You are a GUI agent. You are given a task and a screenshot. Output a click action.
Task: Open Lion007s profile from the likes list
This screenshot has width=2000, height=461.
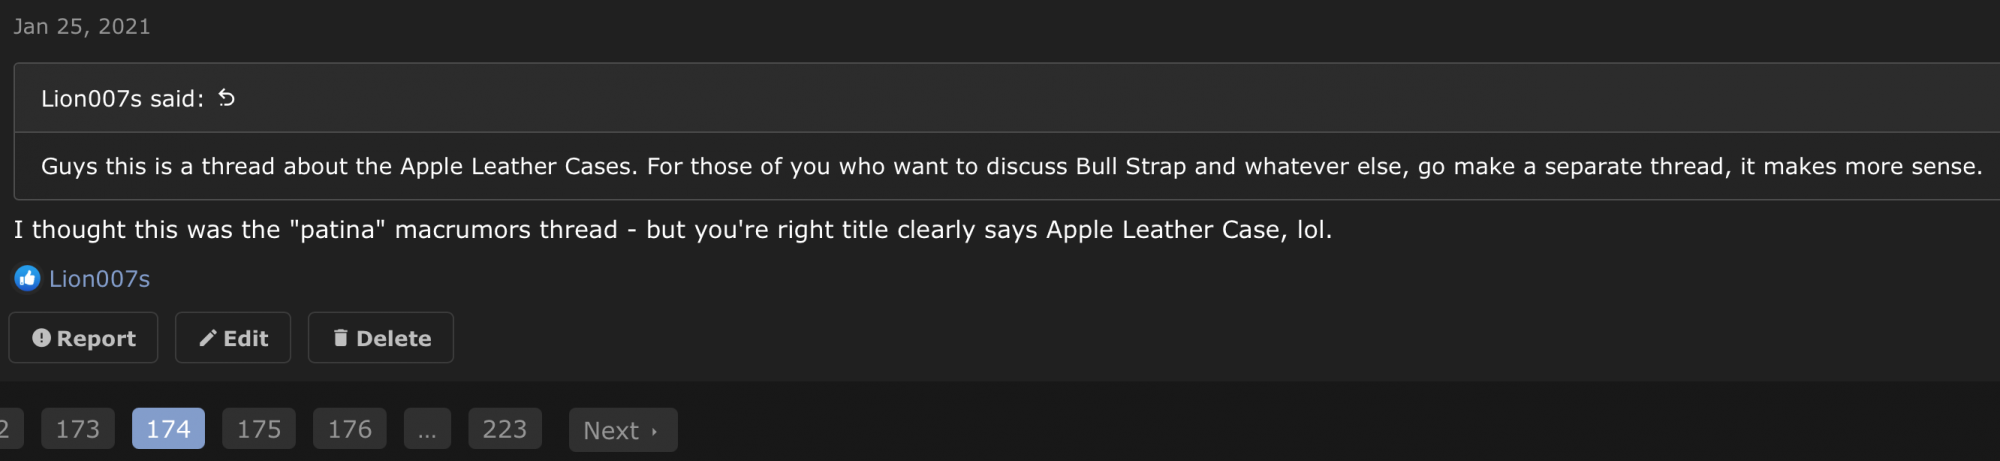[x=99, y=279]
